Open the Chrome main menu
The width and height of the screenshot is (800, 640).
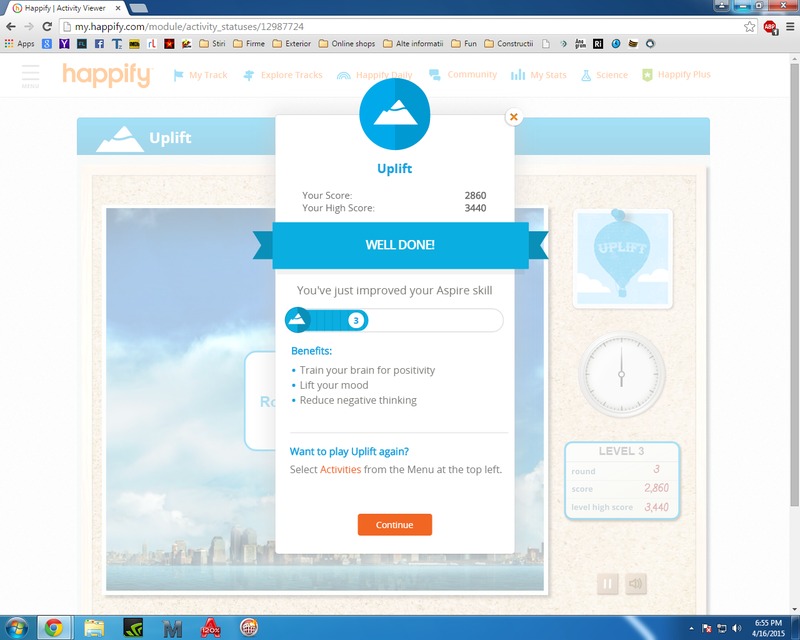(x=790, y=27)
